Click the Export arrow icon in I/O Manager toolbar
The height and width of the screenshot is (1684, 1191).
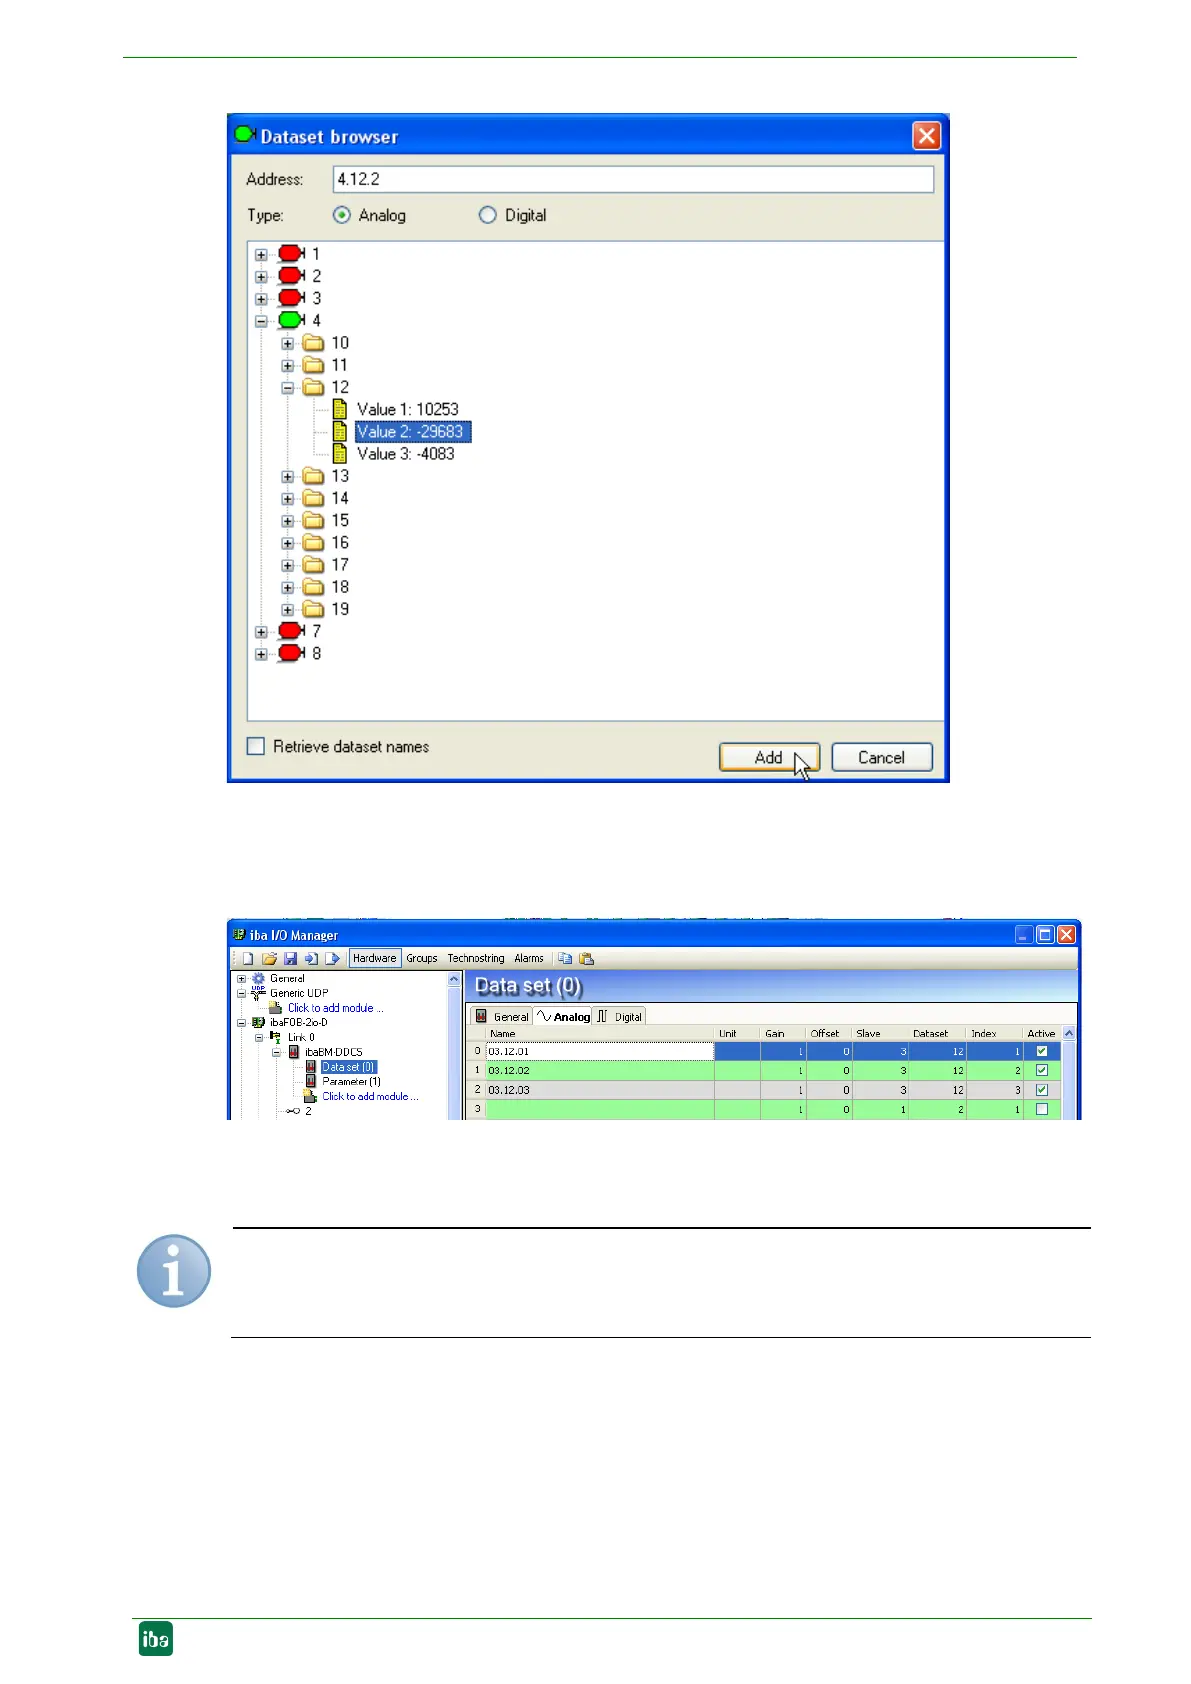(x=332, y=958)
